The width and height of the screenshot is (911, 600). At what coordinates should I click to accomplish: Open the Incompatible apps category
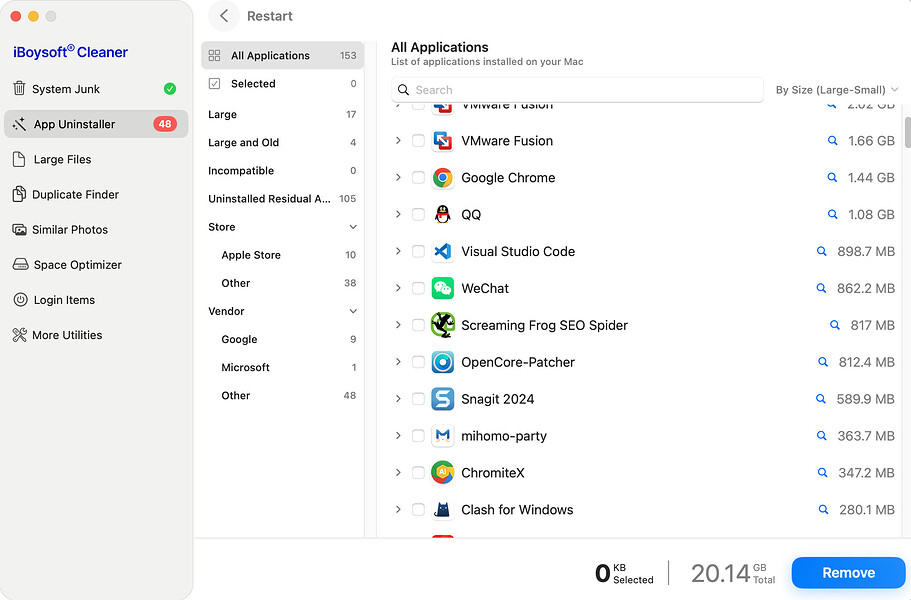point(282,171)
